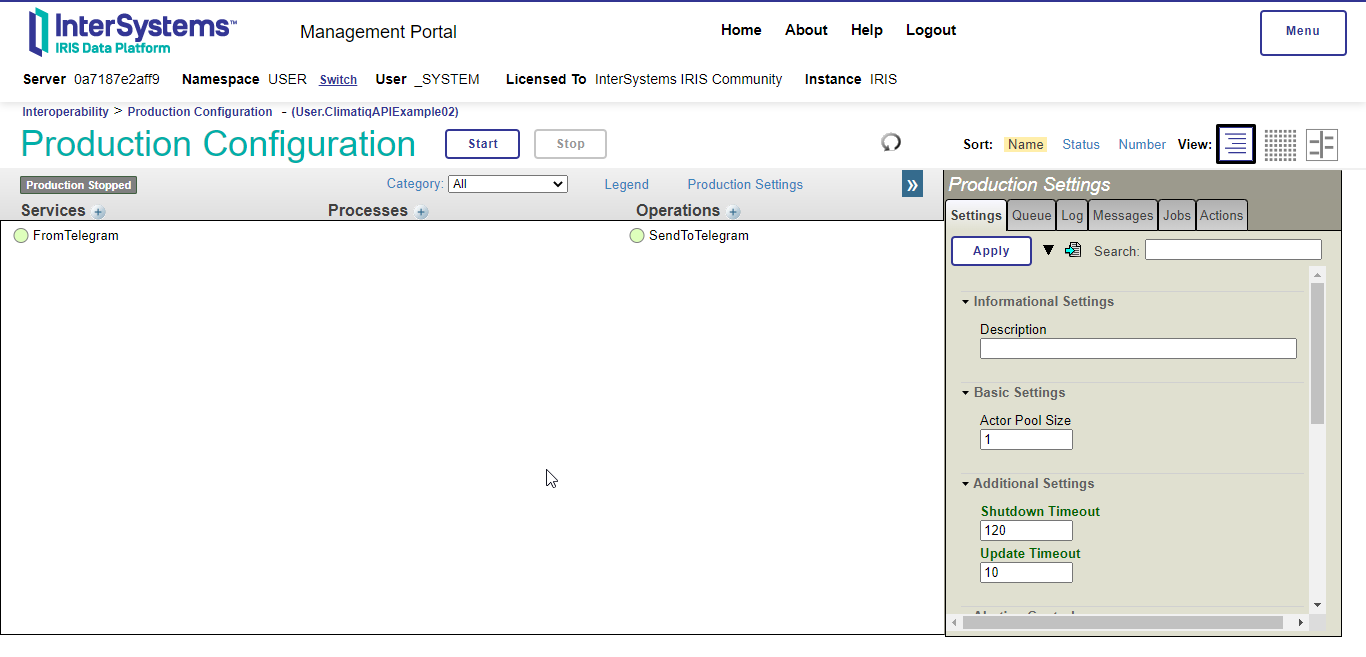Focus the settings Search field

click(x=1233, y=250)
